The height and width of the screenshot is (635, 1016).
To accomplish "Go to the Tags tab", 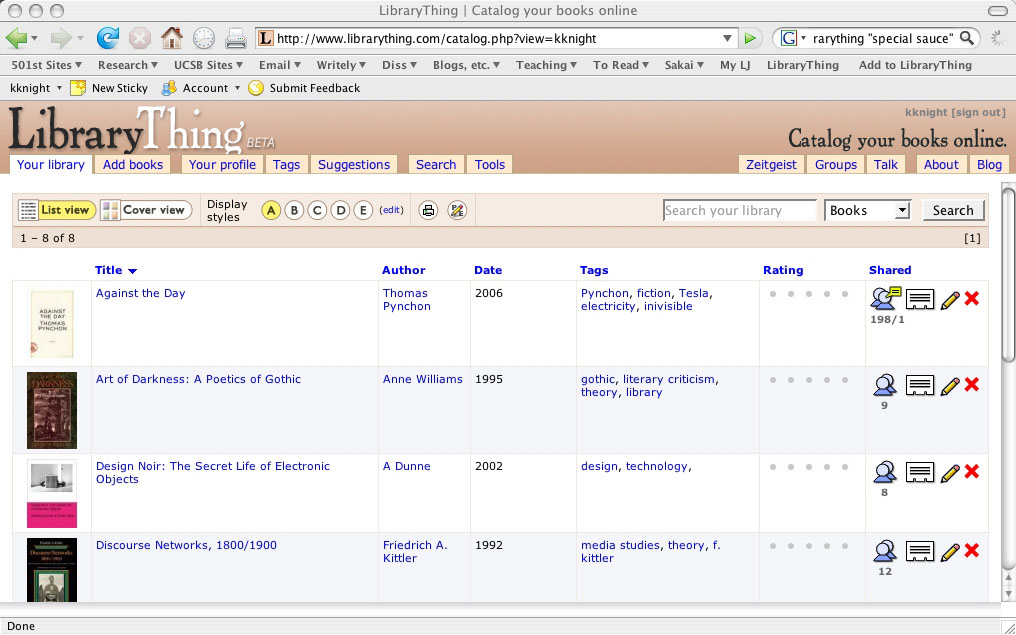I will click(x=286, y=165).
